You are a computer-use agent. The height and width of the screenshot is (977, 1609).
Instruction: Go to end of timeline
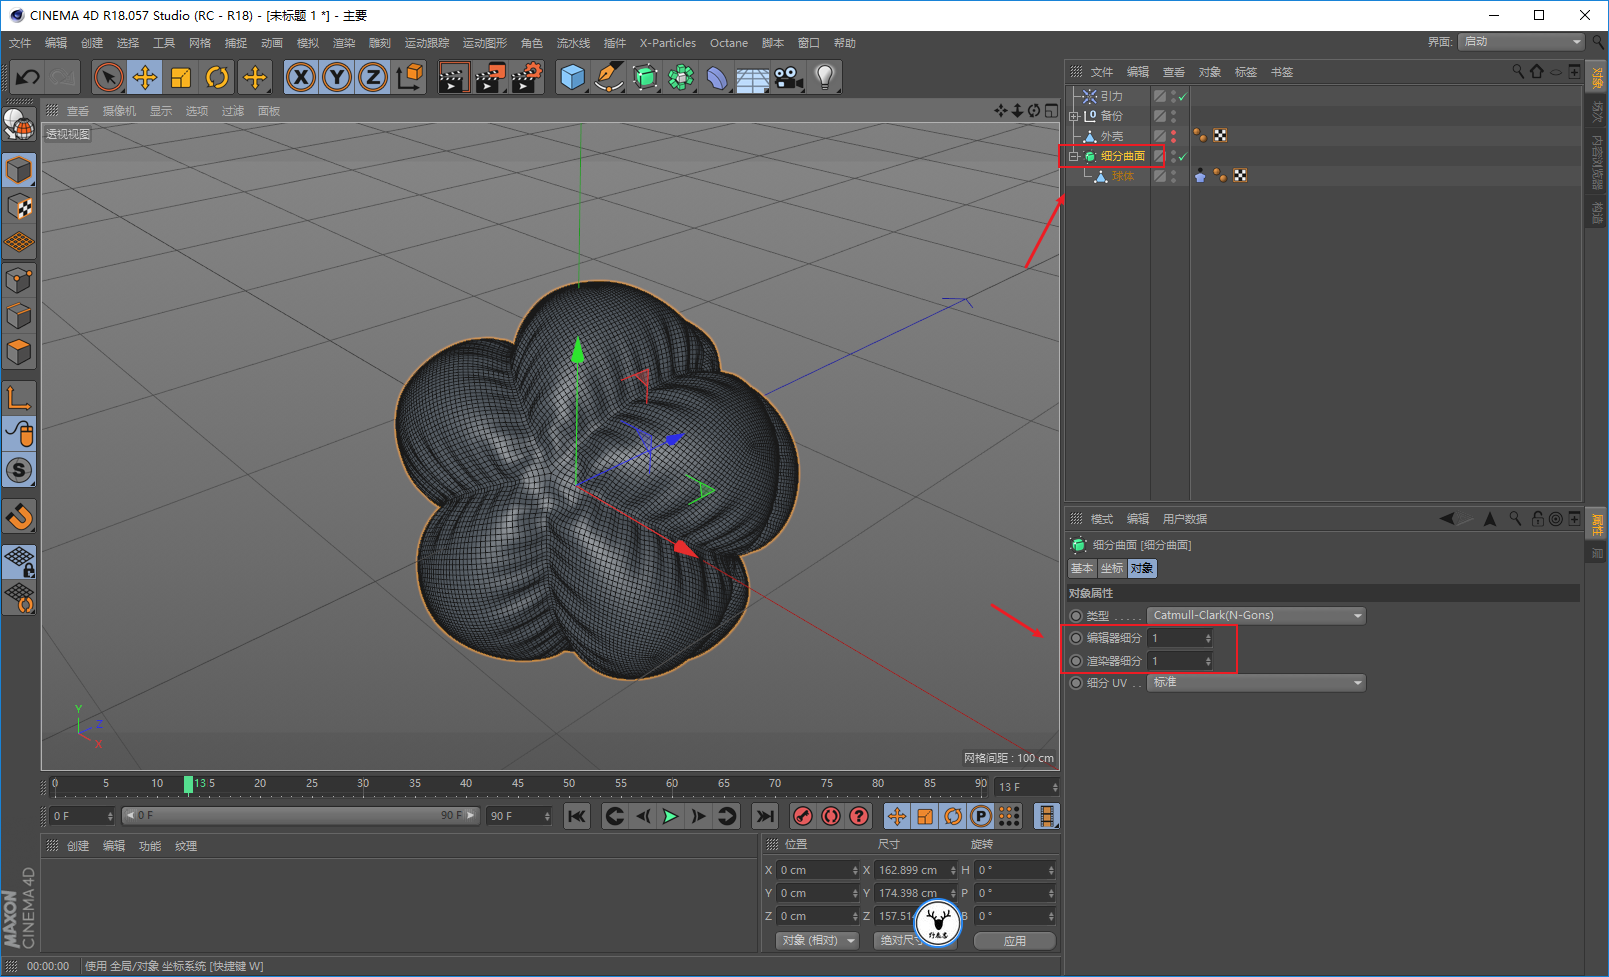pos(765,816)
